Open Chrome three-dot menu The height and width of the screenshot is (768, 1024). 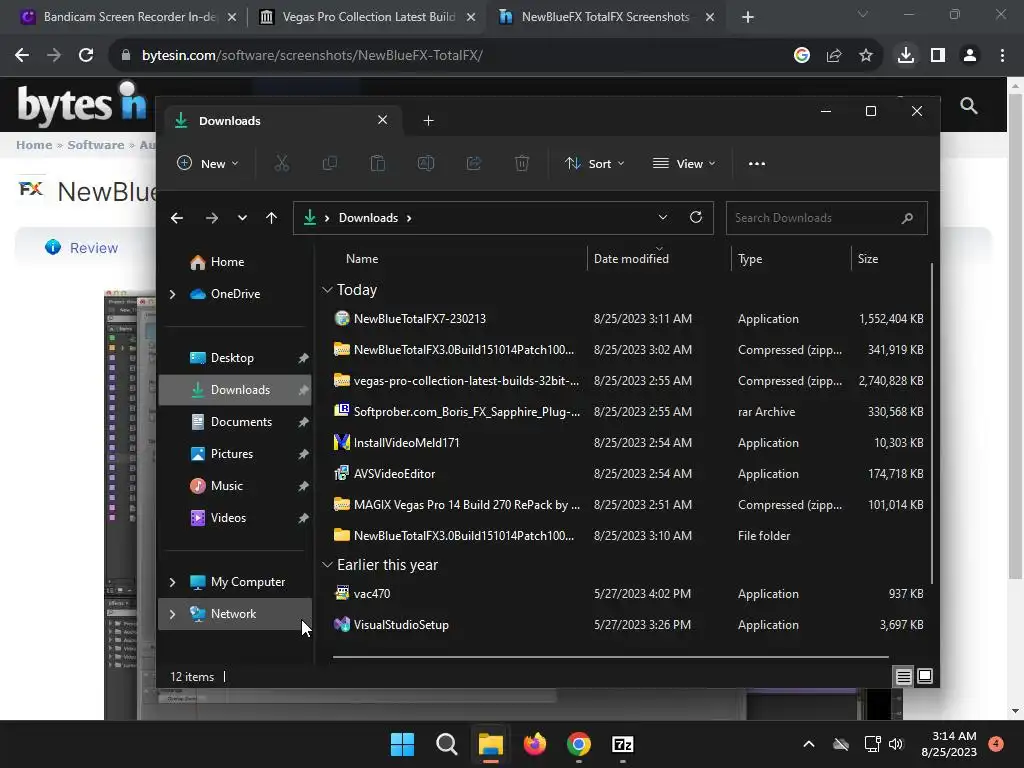pyautogui.click(x=1002, y=56)
